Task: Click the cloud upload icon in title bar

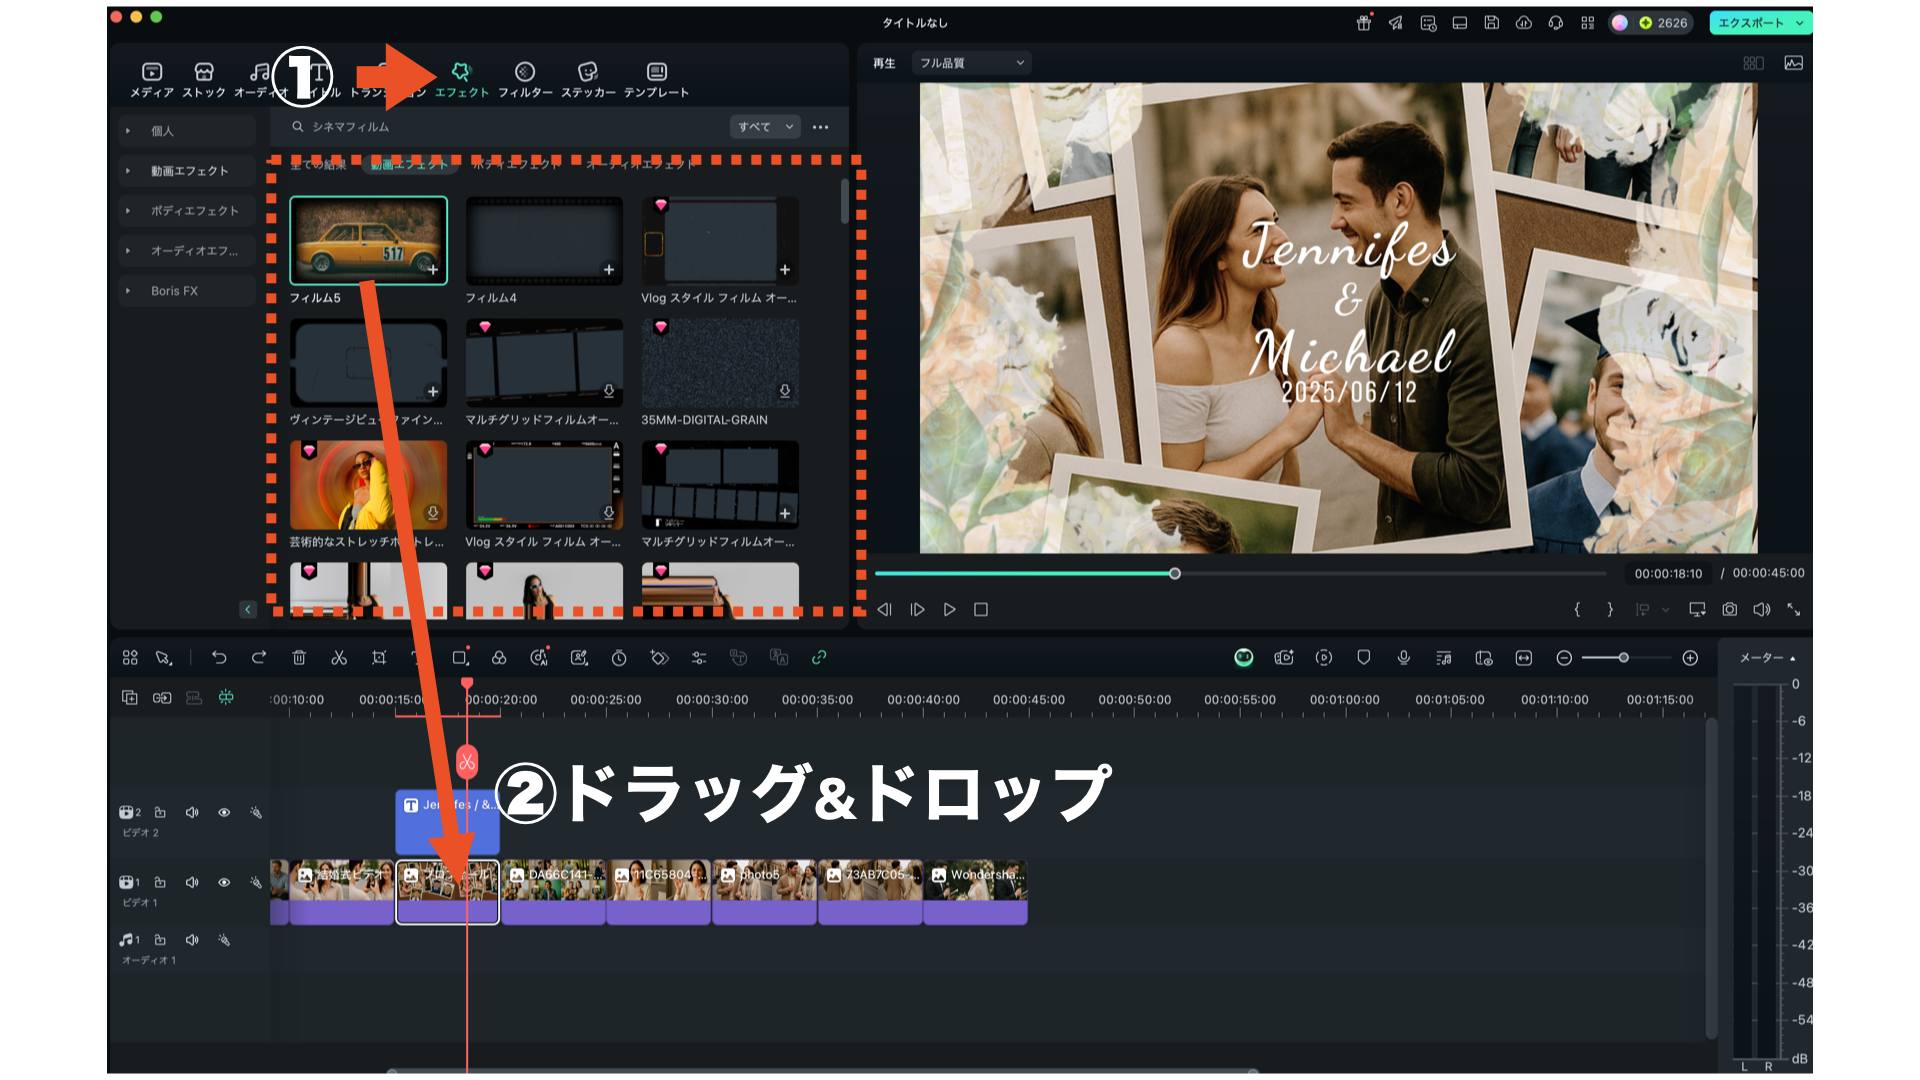Action: pyautogui.click(x=1523, y=22)
